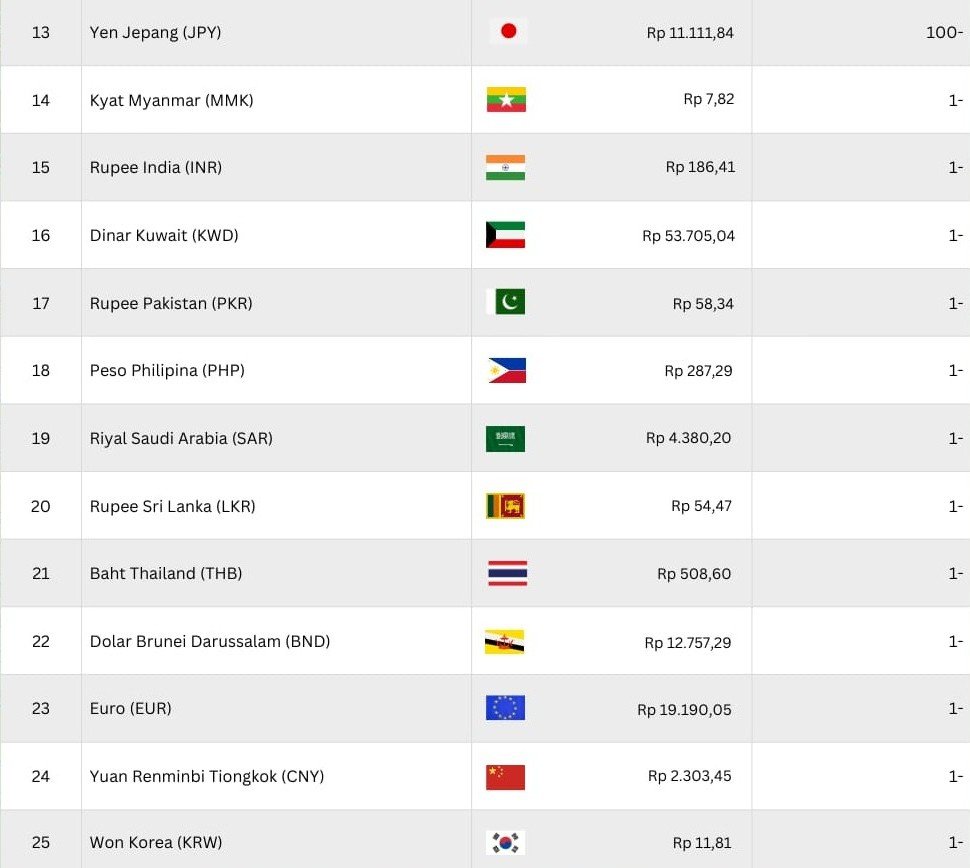The width and height of the screenshot is (970, 868).
Task: Click the Kuwait flag icon
Action: [x=506, y=236]
